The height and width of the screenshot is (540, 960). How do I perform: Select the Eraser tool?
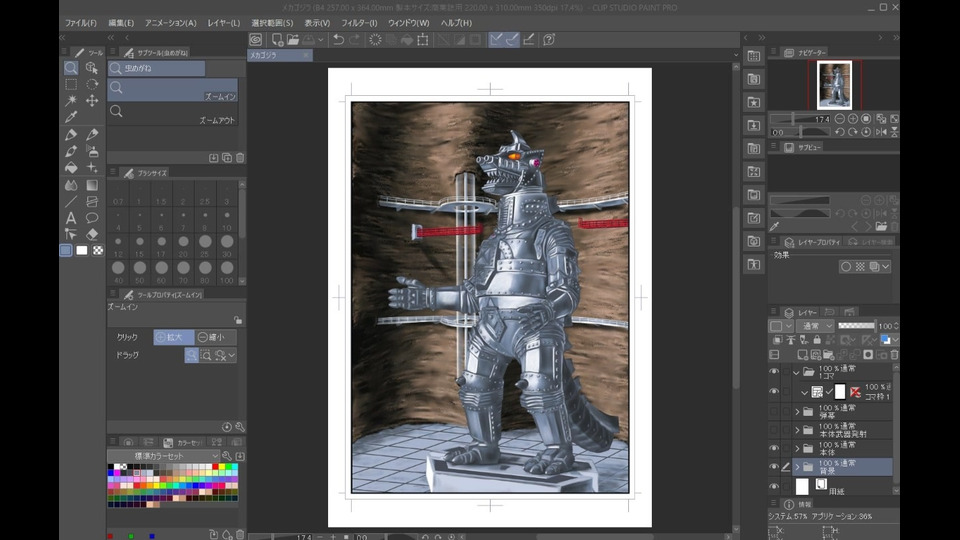pyautogui.click(x=92, y=234)
